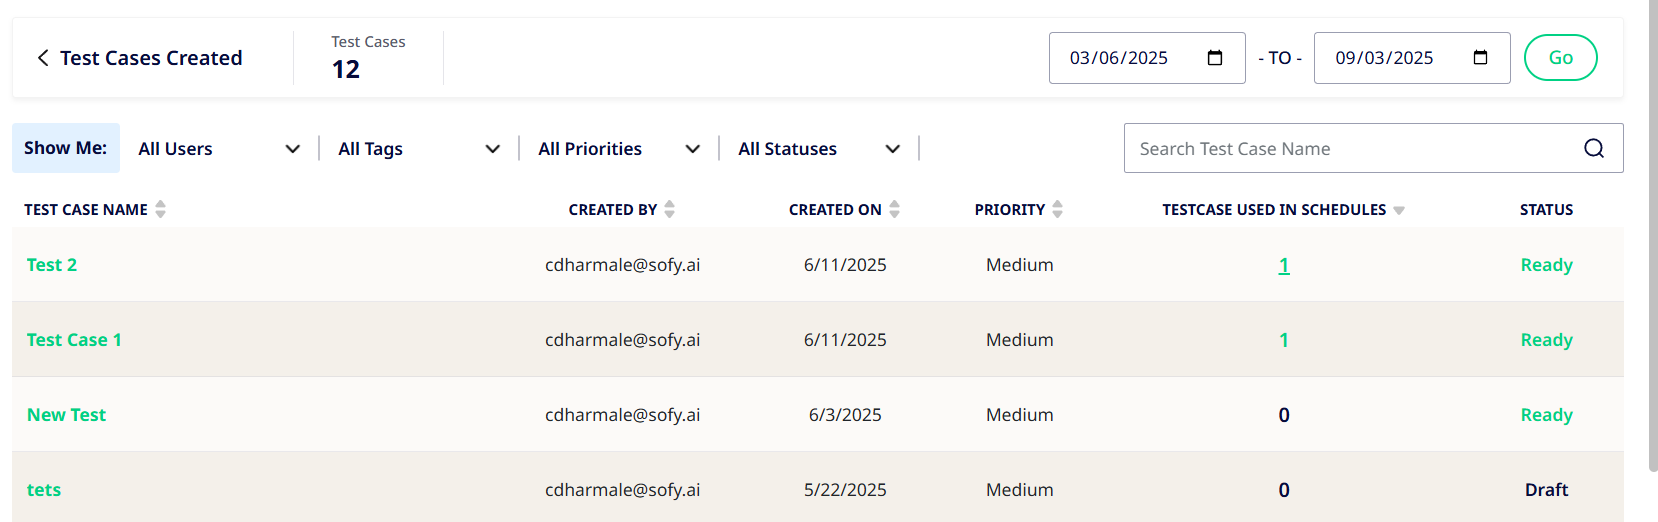Click the vertical scrollbar on the right

(x=1653, y=235)
